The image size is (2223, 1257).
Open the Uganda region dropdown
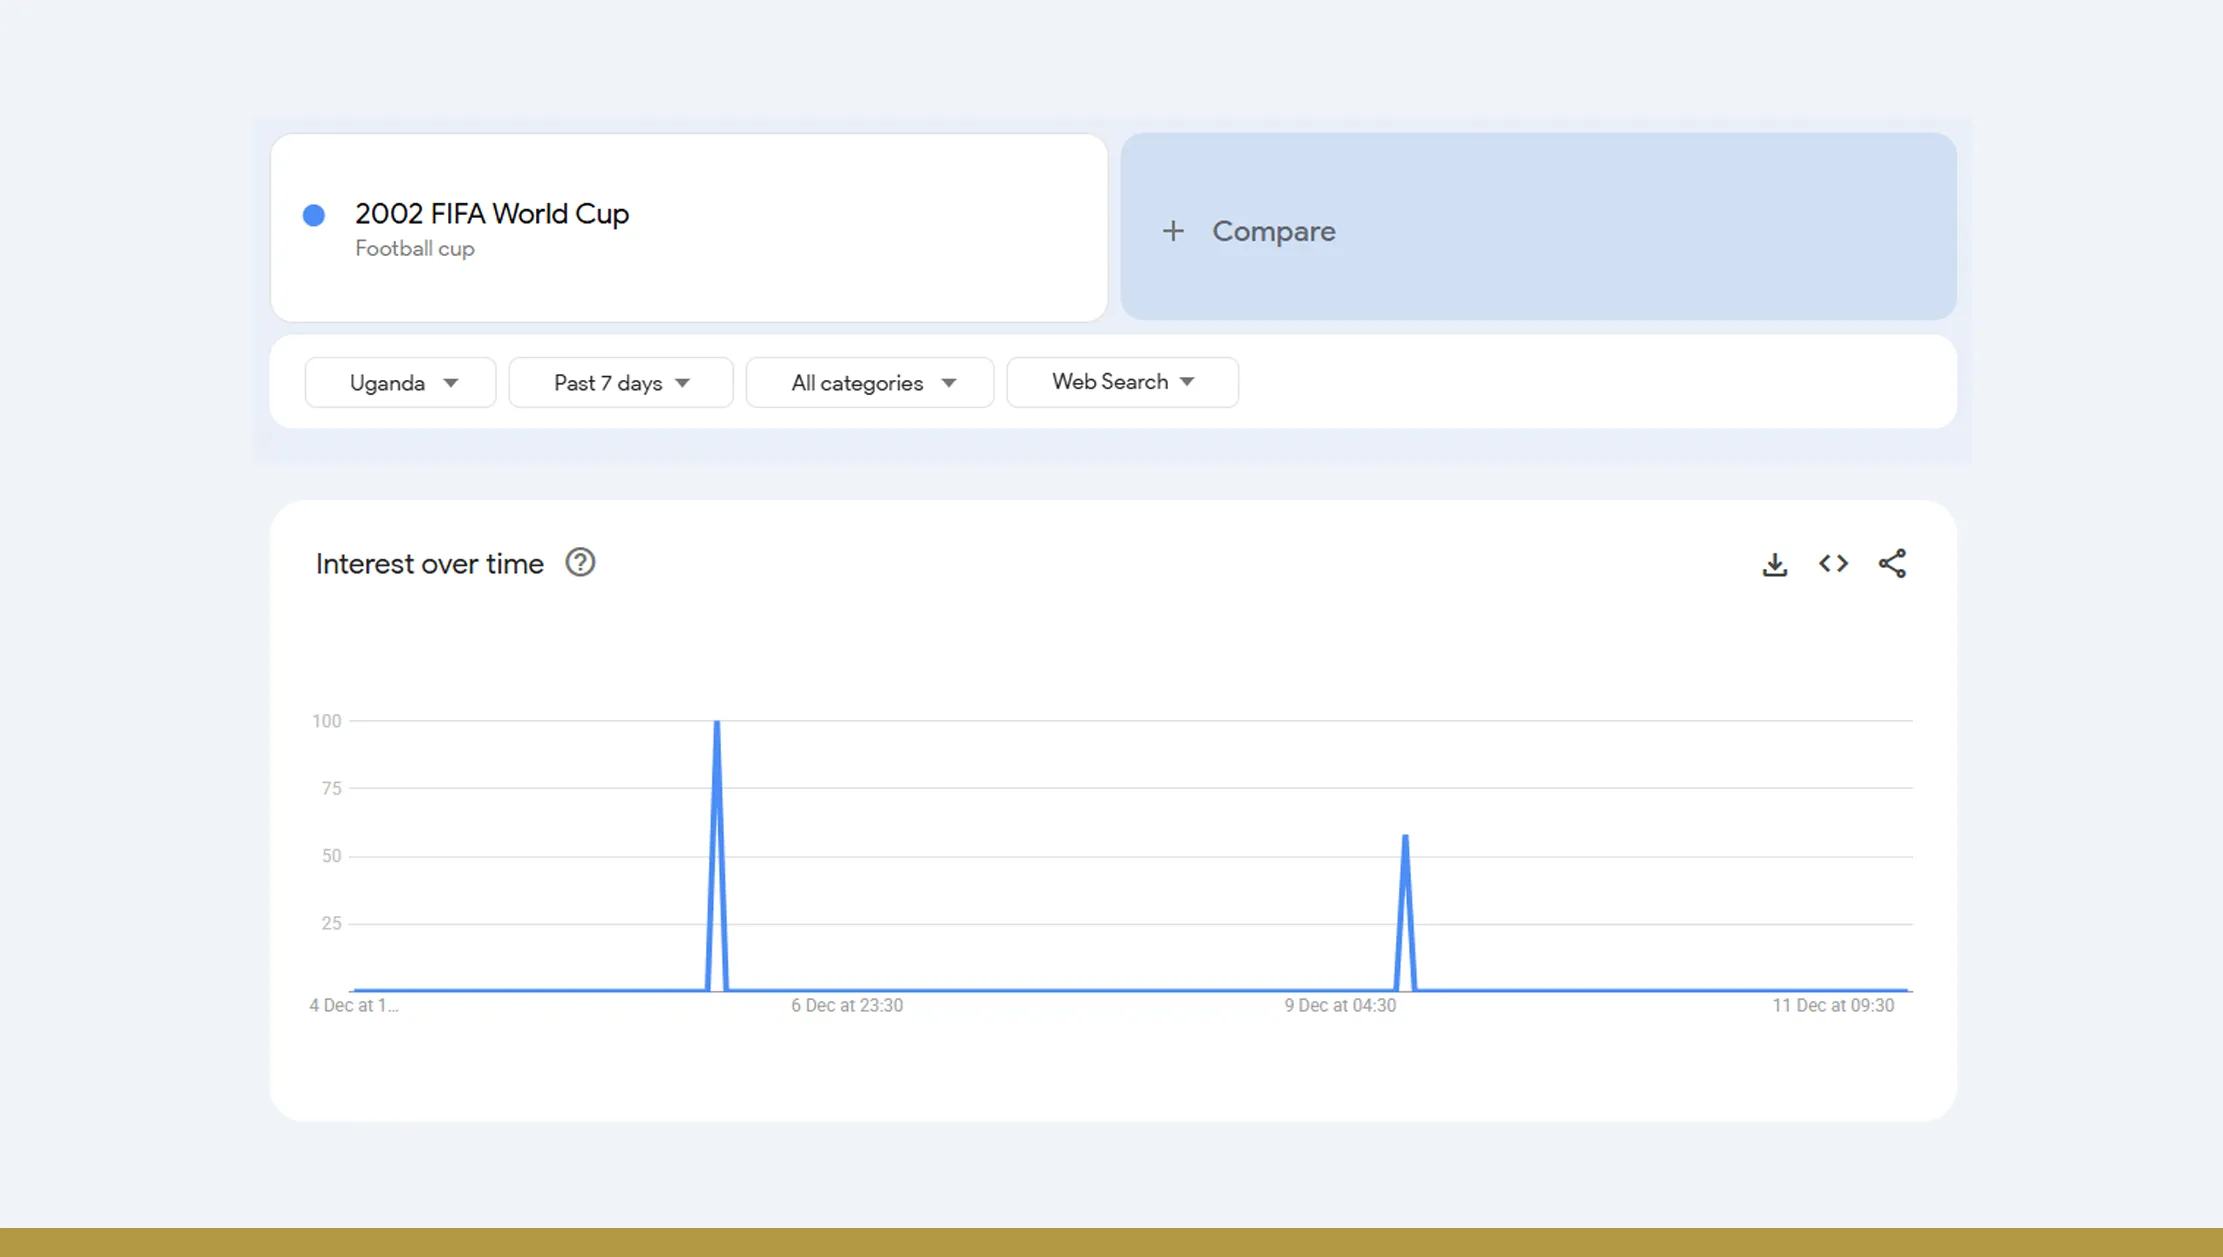pos(400,383)
